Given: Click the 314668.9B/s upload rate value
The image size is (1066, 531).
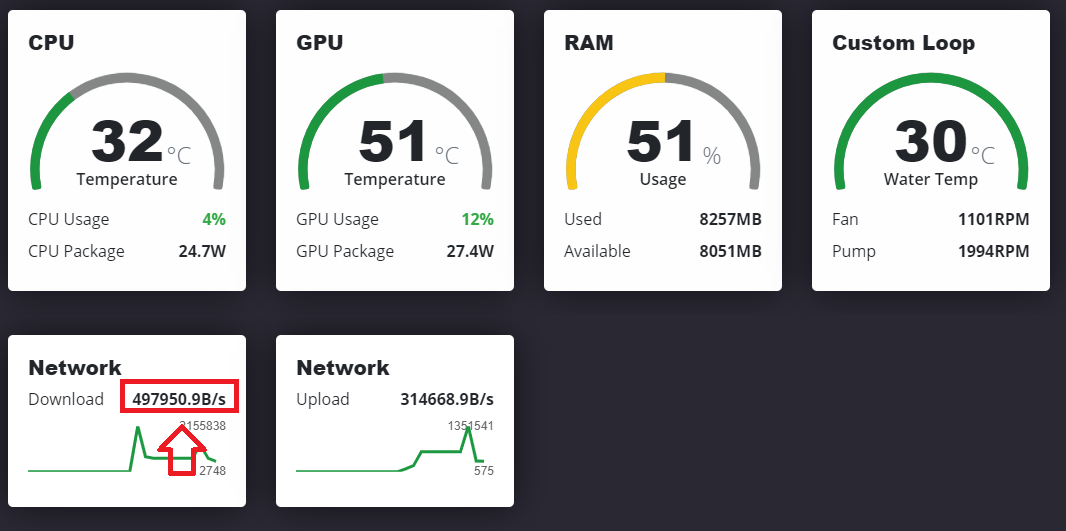Looking at the screenshot, I should (447, 399).
